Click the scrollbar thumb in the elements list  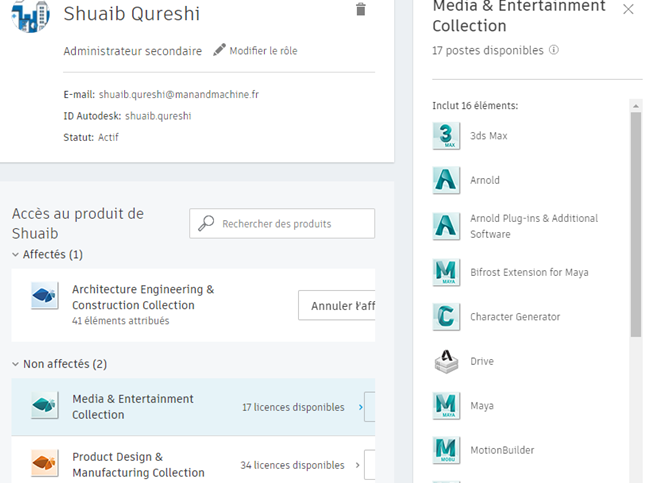[x=636, y=224]
